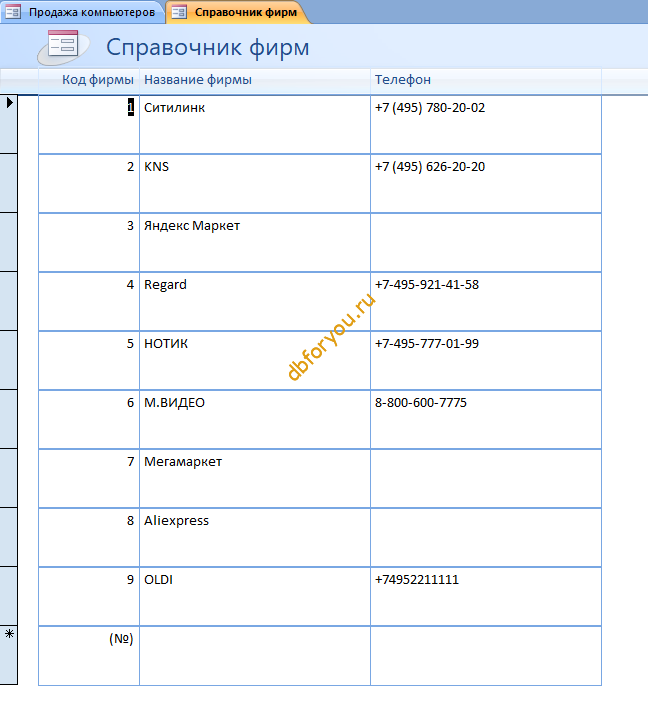The width and height of the screenshot is (648, 707).
Task: Click phone field +7 (495) 626-20-20
Action: pyautogui.click(x=486, y=184)
